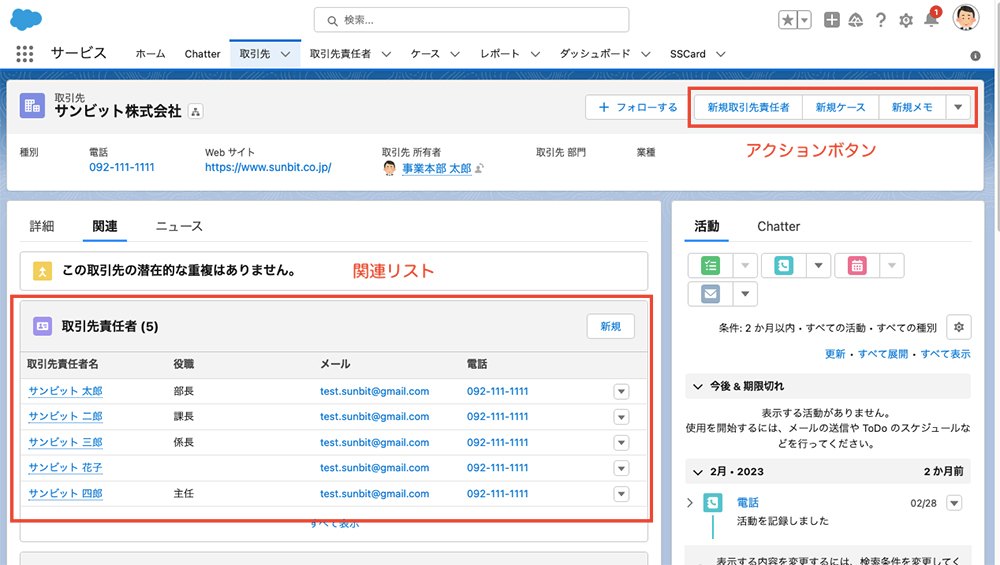Click the すべて展開 link
The width and height of the screenshot is (1000, 565).
point(883,354)
